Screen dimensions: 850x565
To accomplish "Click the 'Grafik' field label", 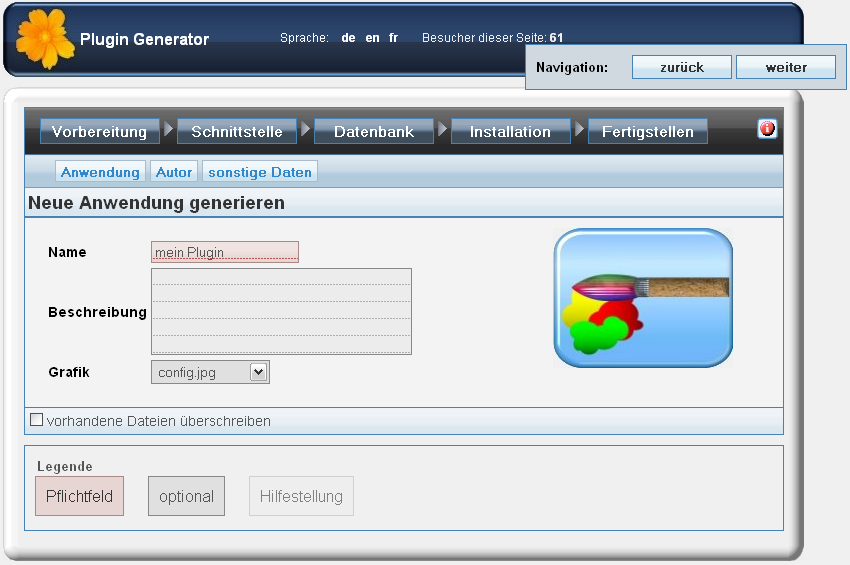I will 69,372.
